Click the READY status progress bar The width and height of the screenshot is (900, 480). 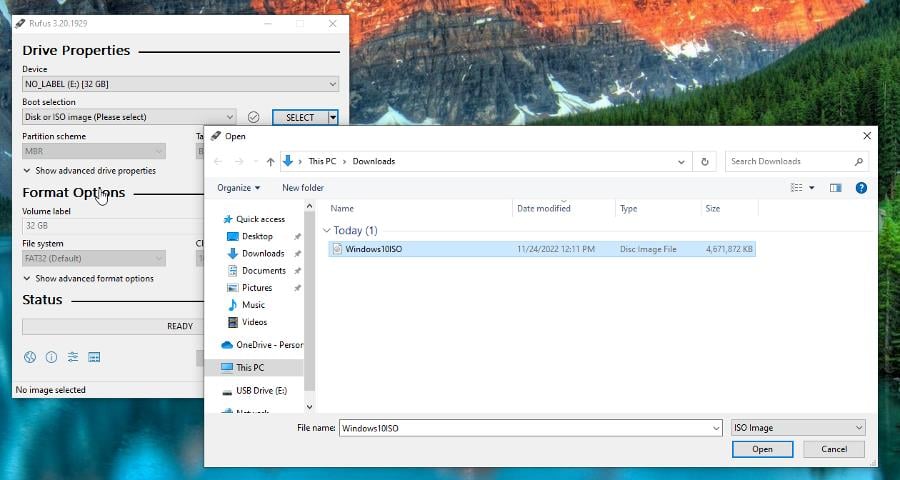tap(114, 326)
